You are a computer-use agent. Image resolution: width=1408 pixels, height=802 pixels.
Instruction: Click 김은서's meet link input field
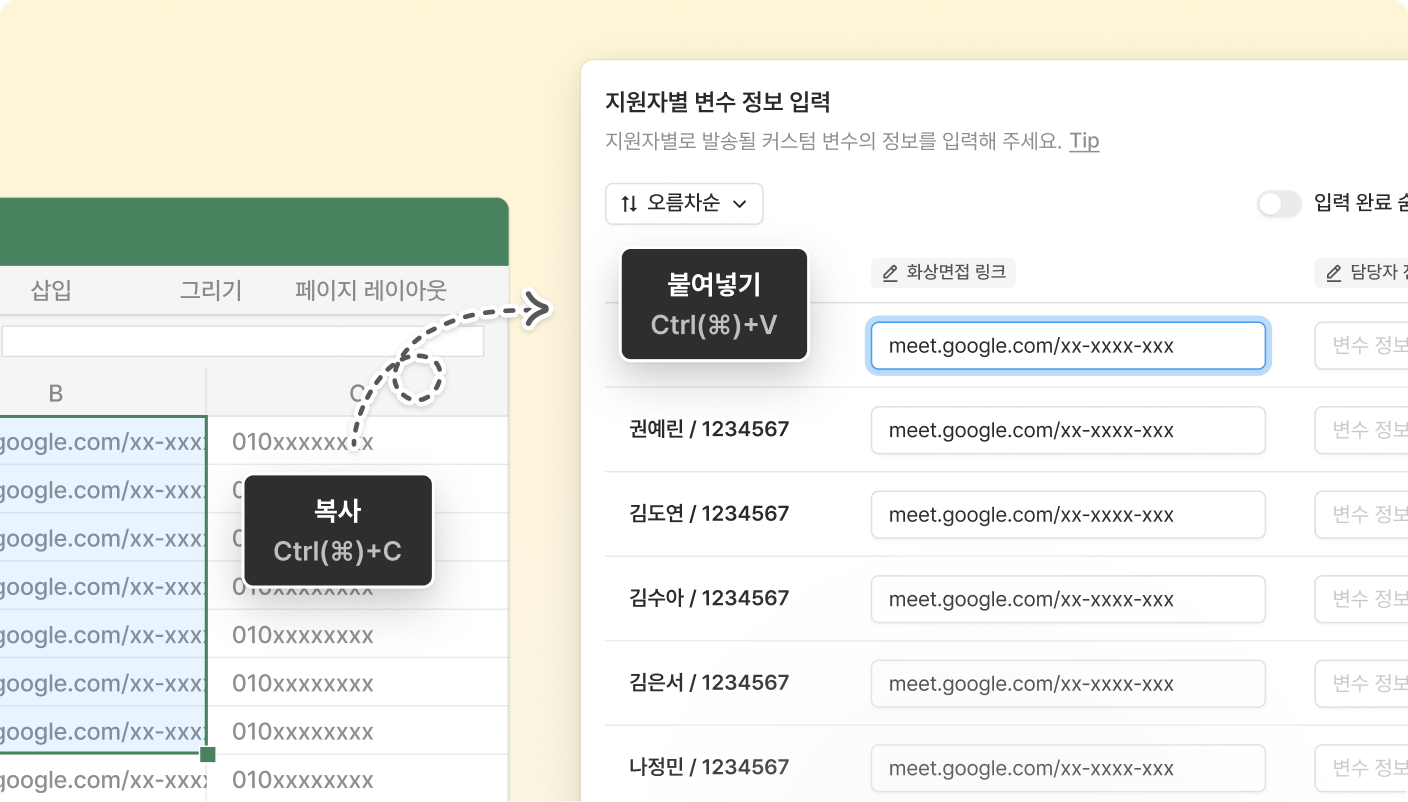pyautogui.click(x=1067, y=684)
